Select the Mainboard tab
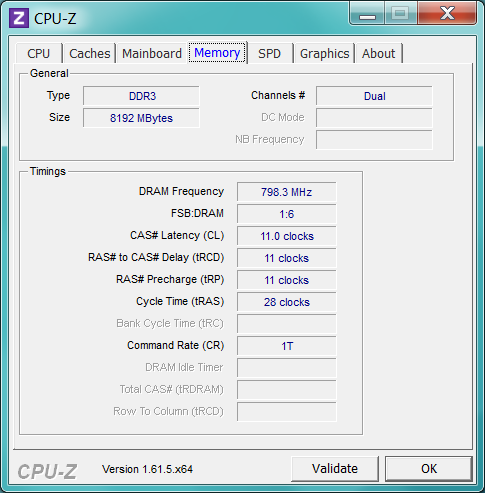 (152, 53)
